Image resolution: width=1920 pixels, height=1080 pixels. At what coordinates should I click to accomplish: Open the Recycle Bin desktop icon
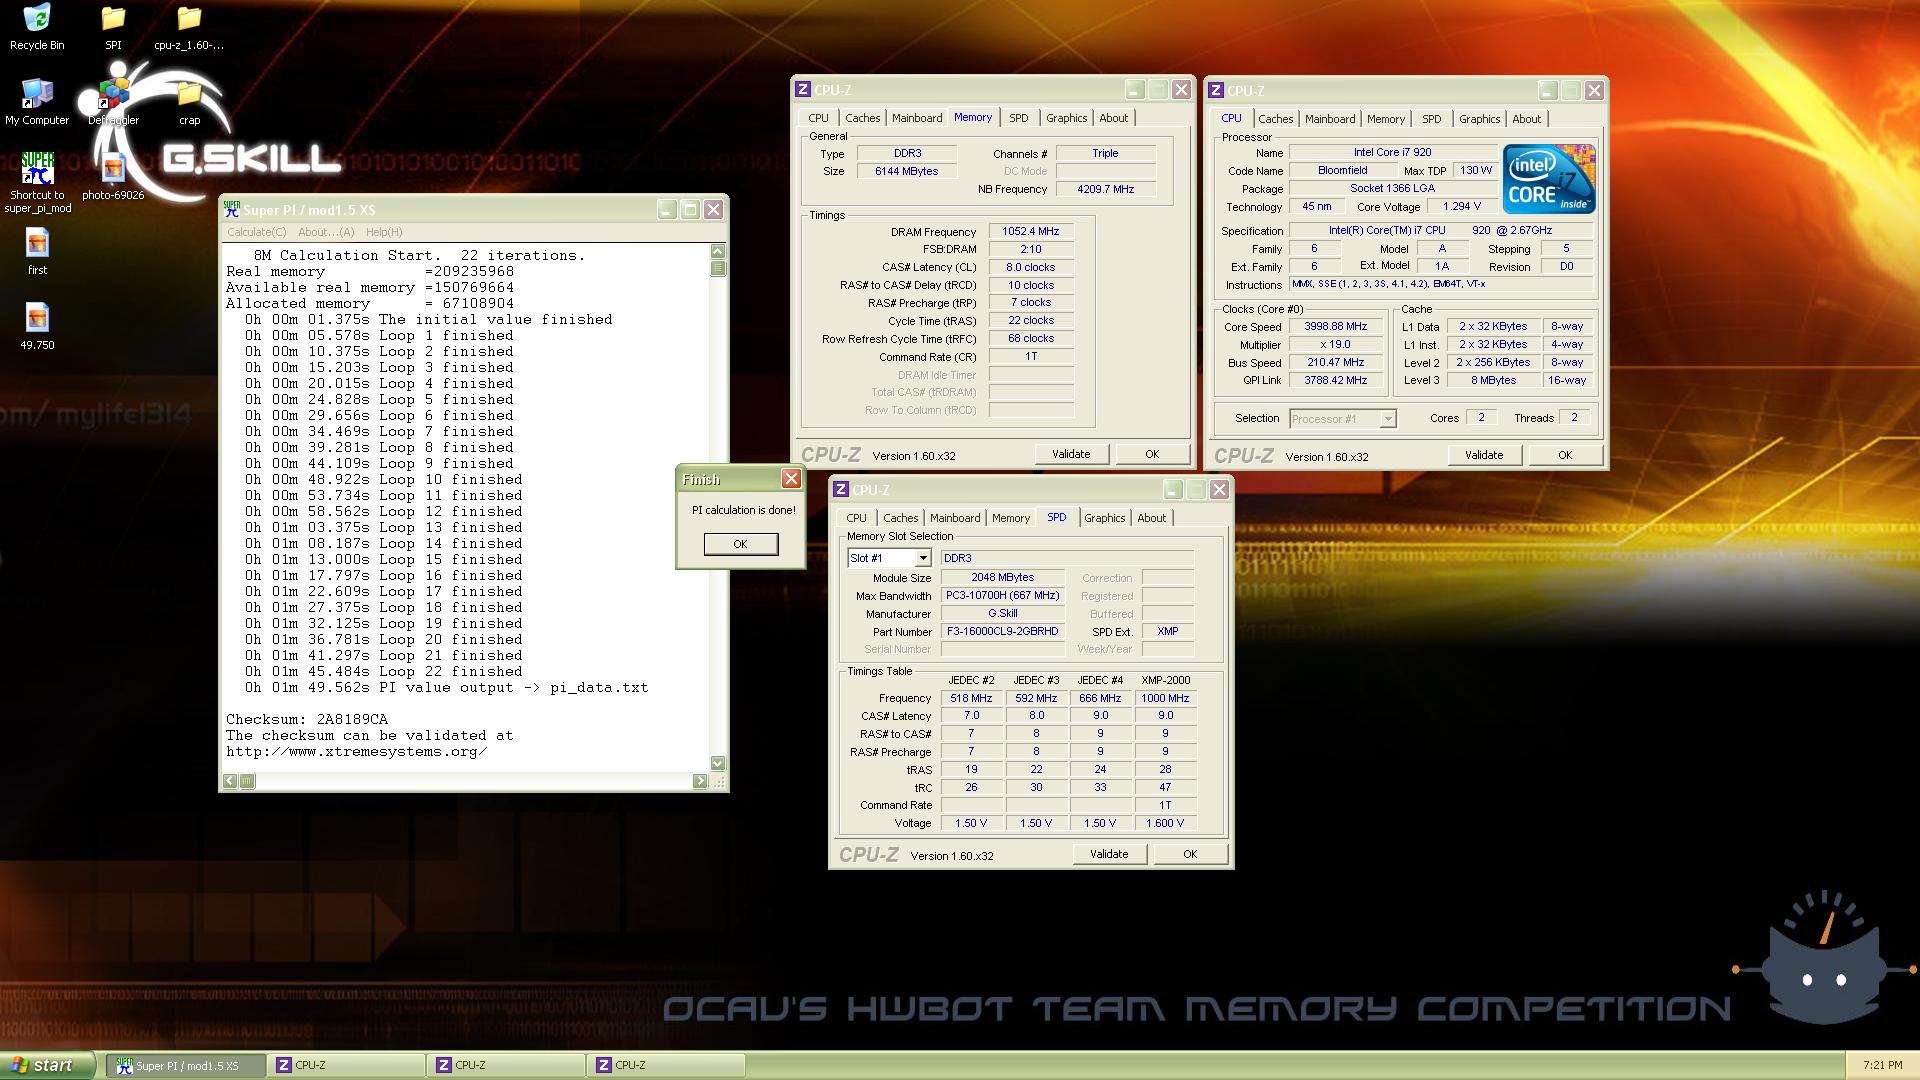[x=37, y=27]
